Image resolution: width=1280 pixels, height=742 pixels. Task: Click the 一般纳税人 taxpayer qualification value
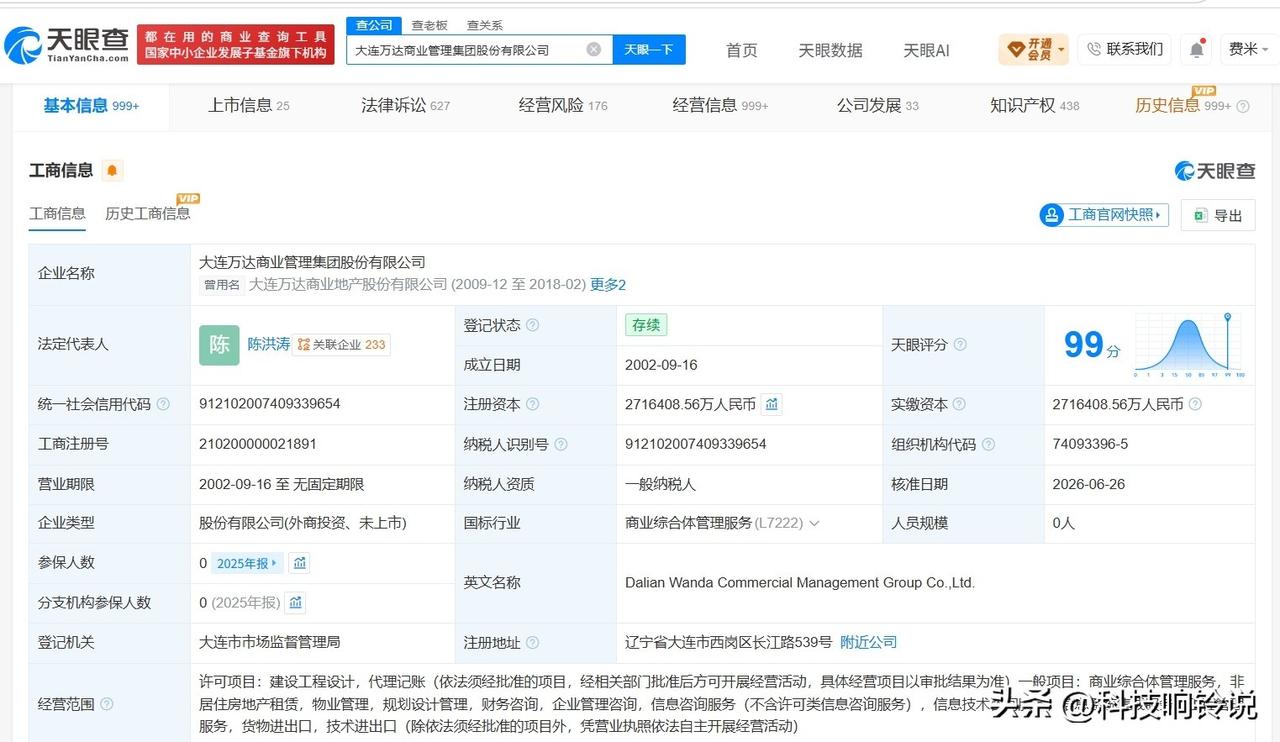660,484
